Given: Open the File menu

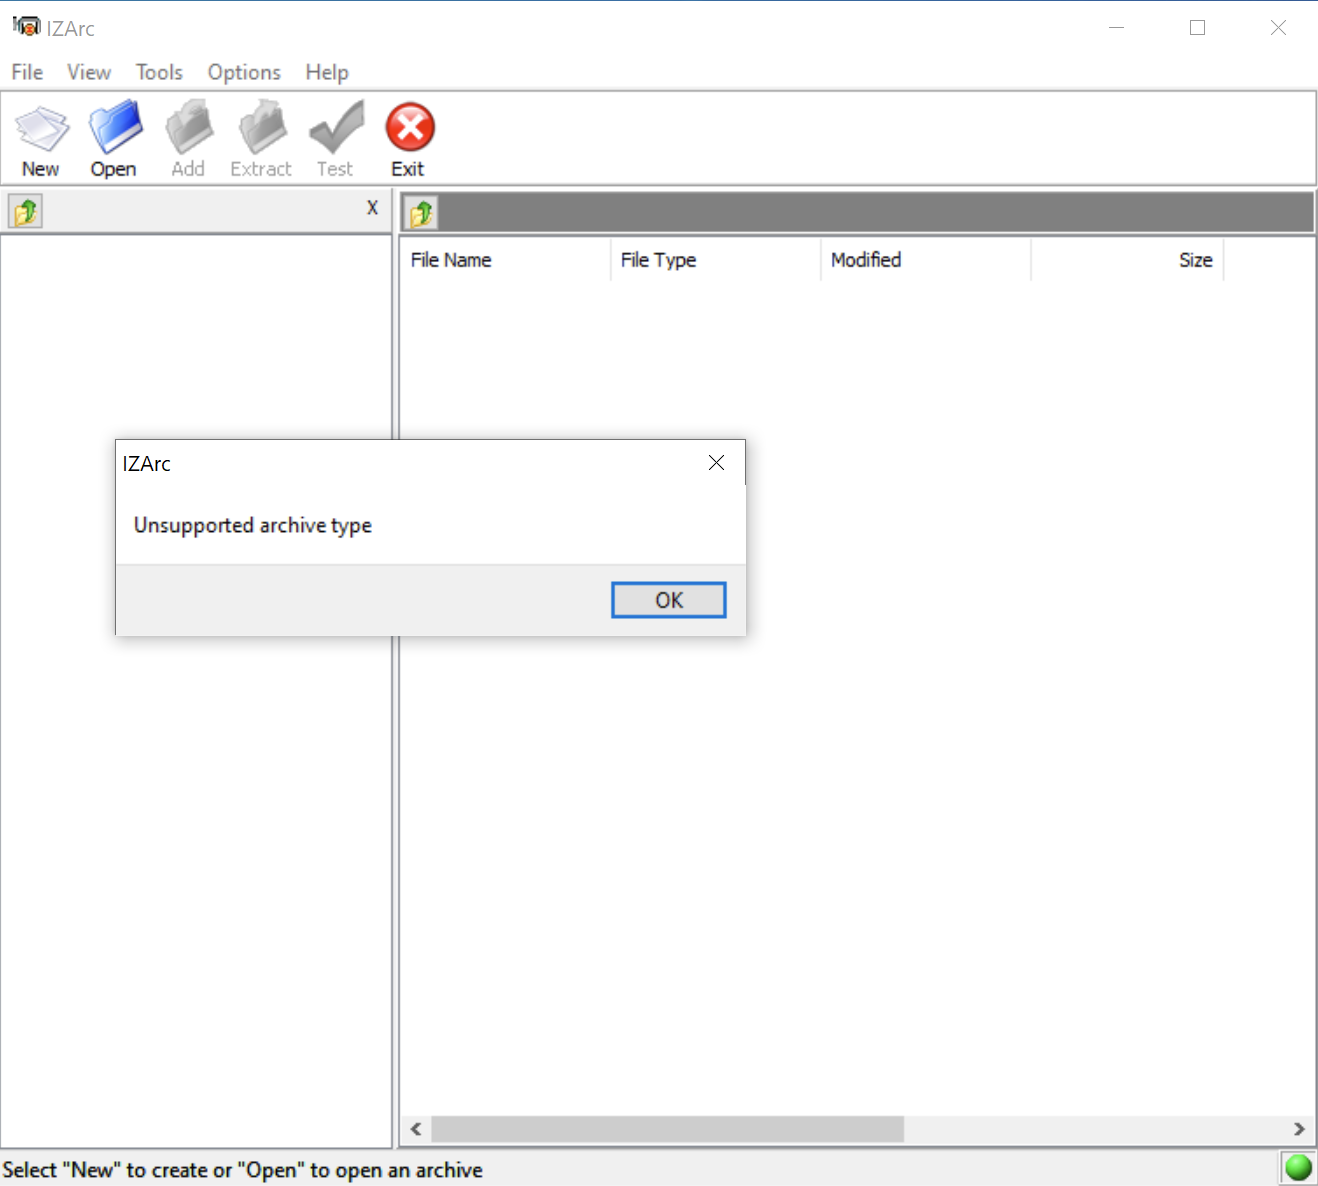Looking at the screenshot, I should [x=27, y=72].
